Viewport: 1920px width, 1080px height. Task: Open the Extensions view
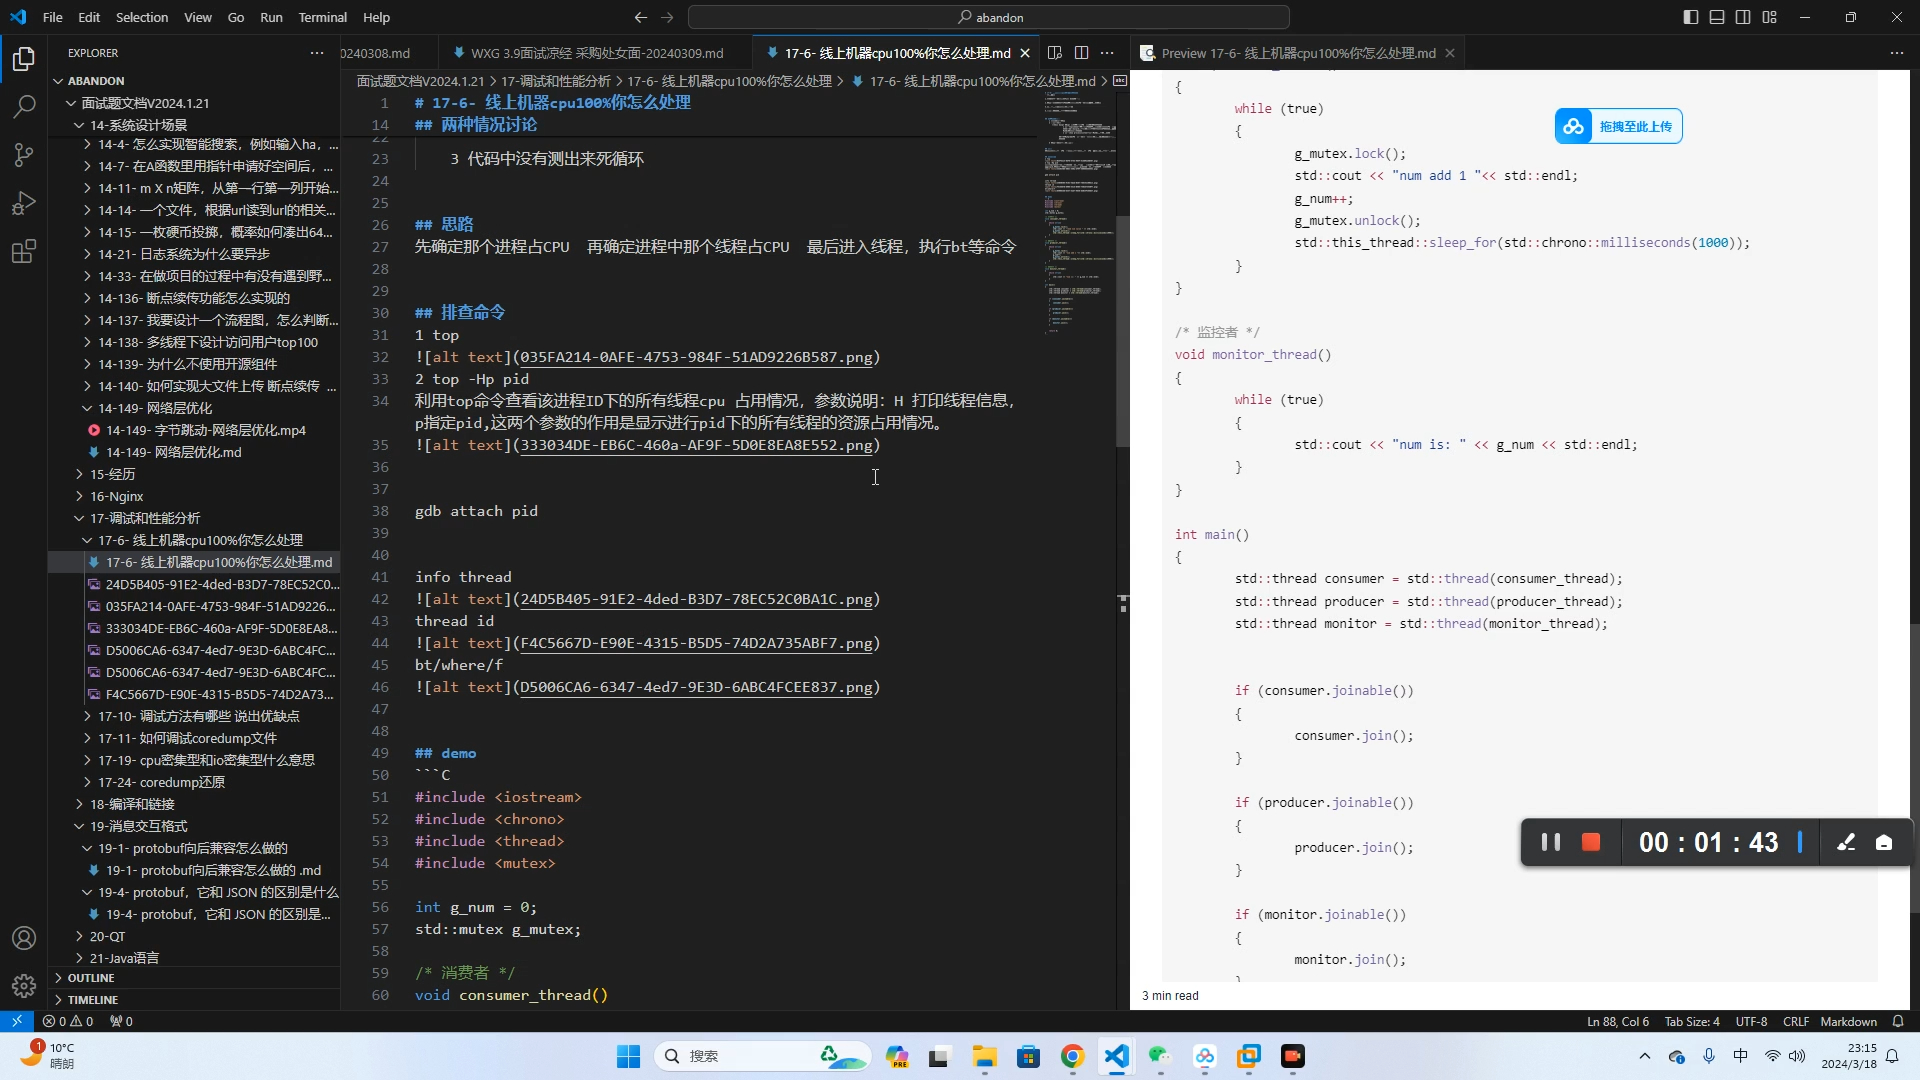click(x=24, y=251)
